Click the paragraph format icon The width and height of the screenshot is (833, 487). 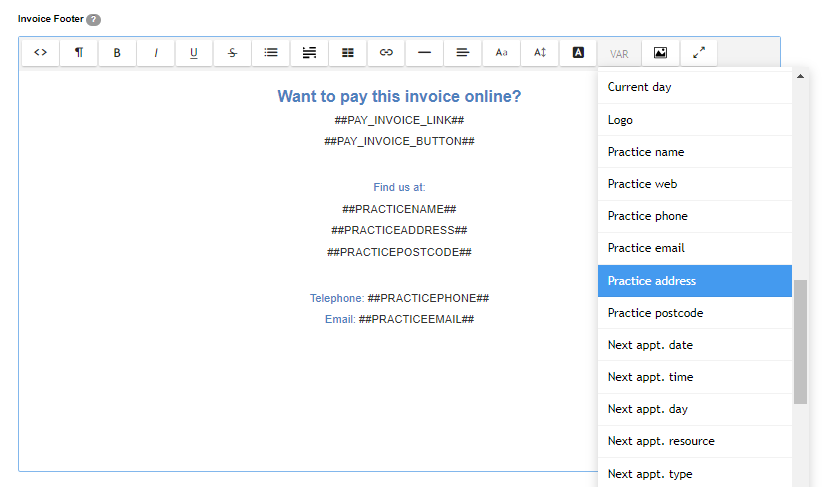click(79, 53)
